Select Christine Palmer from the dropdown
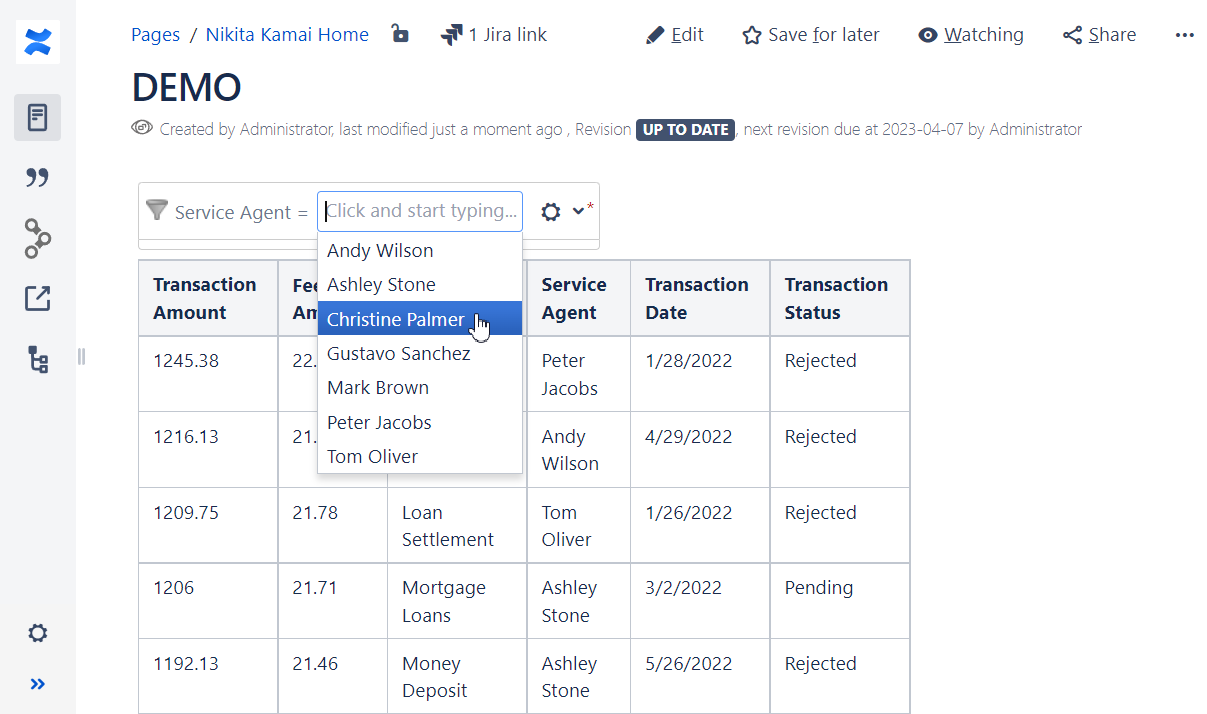The image size is (1207, 714). tap(397, 318)
